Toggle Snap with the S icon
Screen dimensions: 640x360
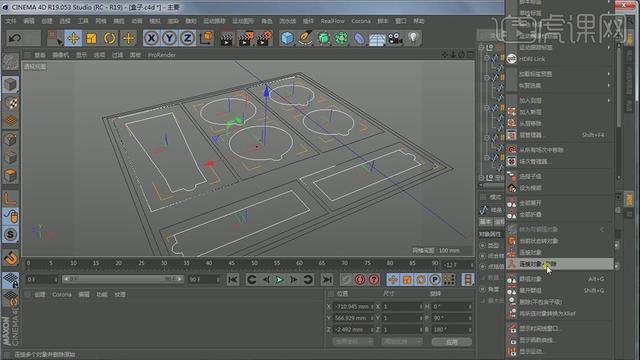pos(10,235)
